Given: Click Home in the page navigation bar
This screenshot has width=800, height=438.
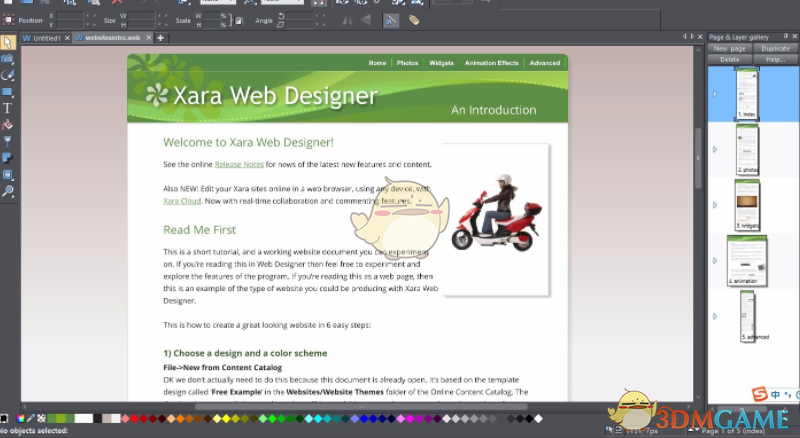Looking at the screenshot, I should pos(377,63).
